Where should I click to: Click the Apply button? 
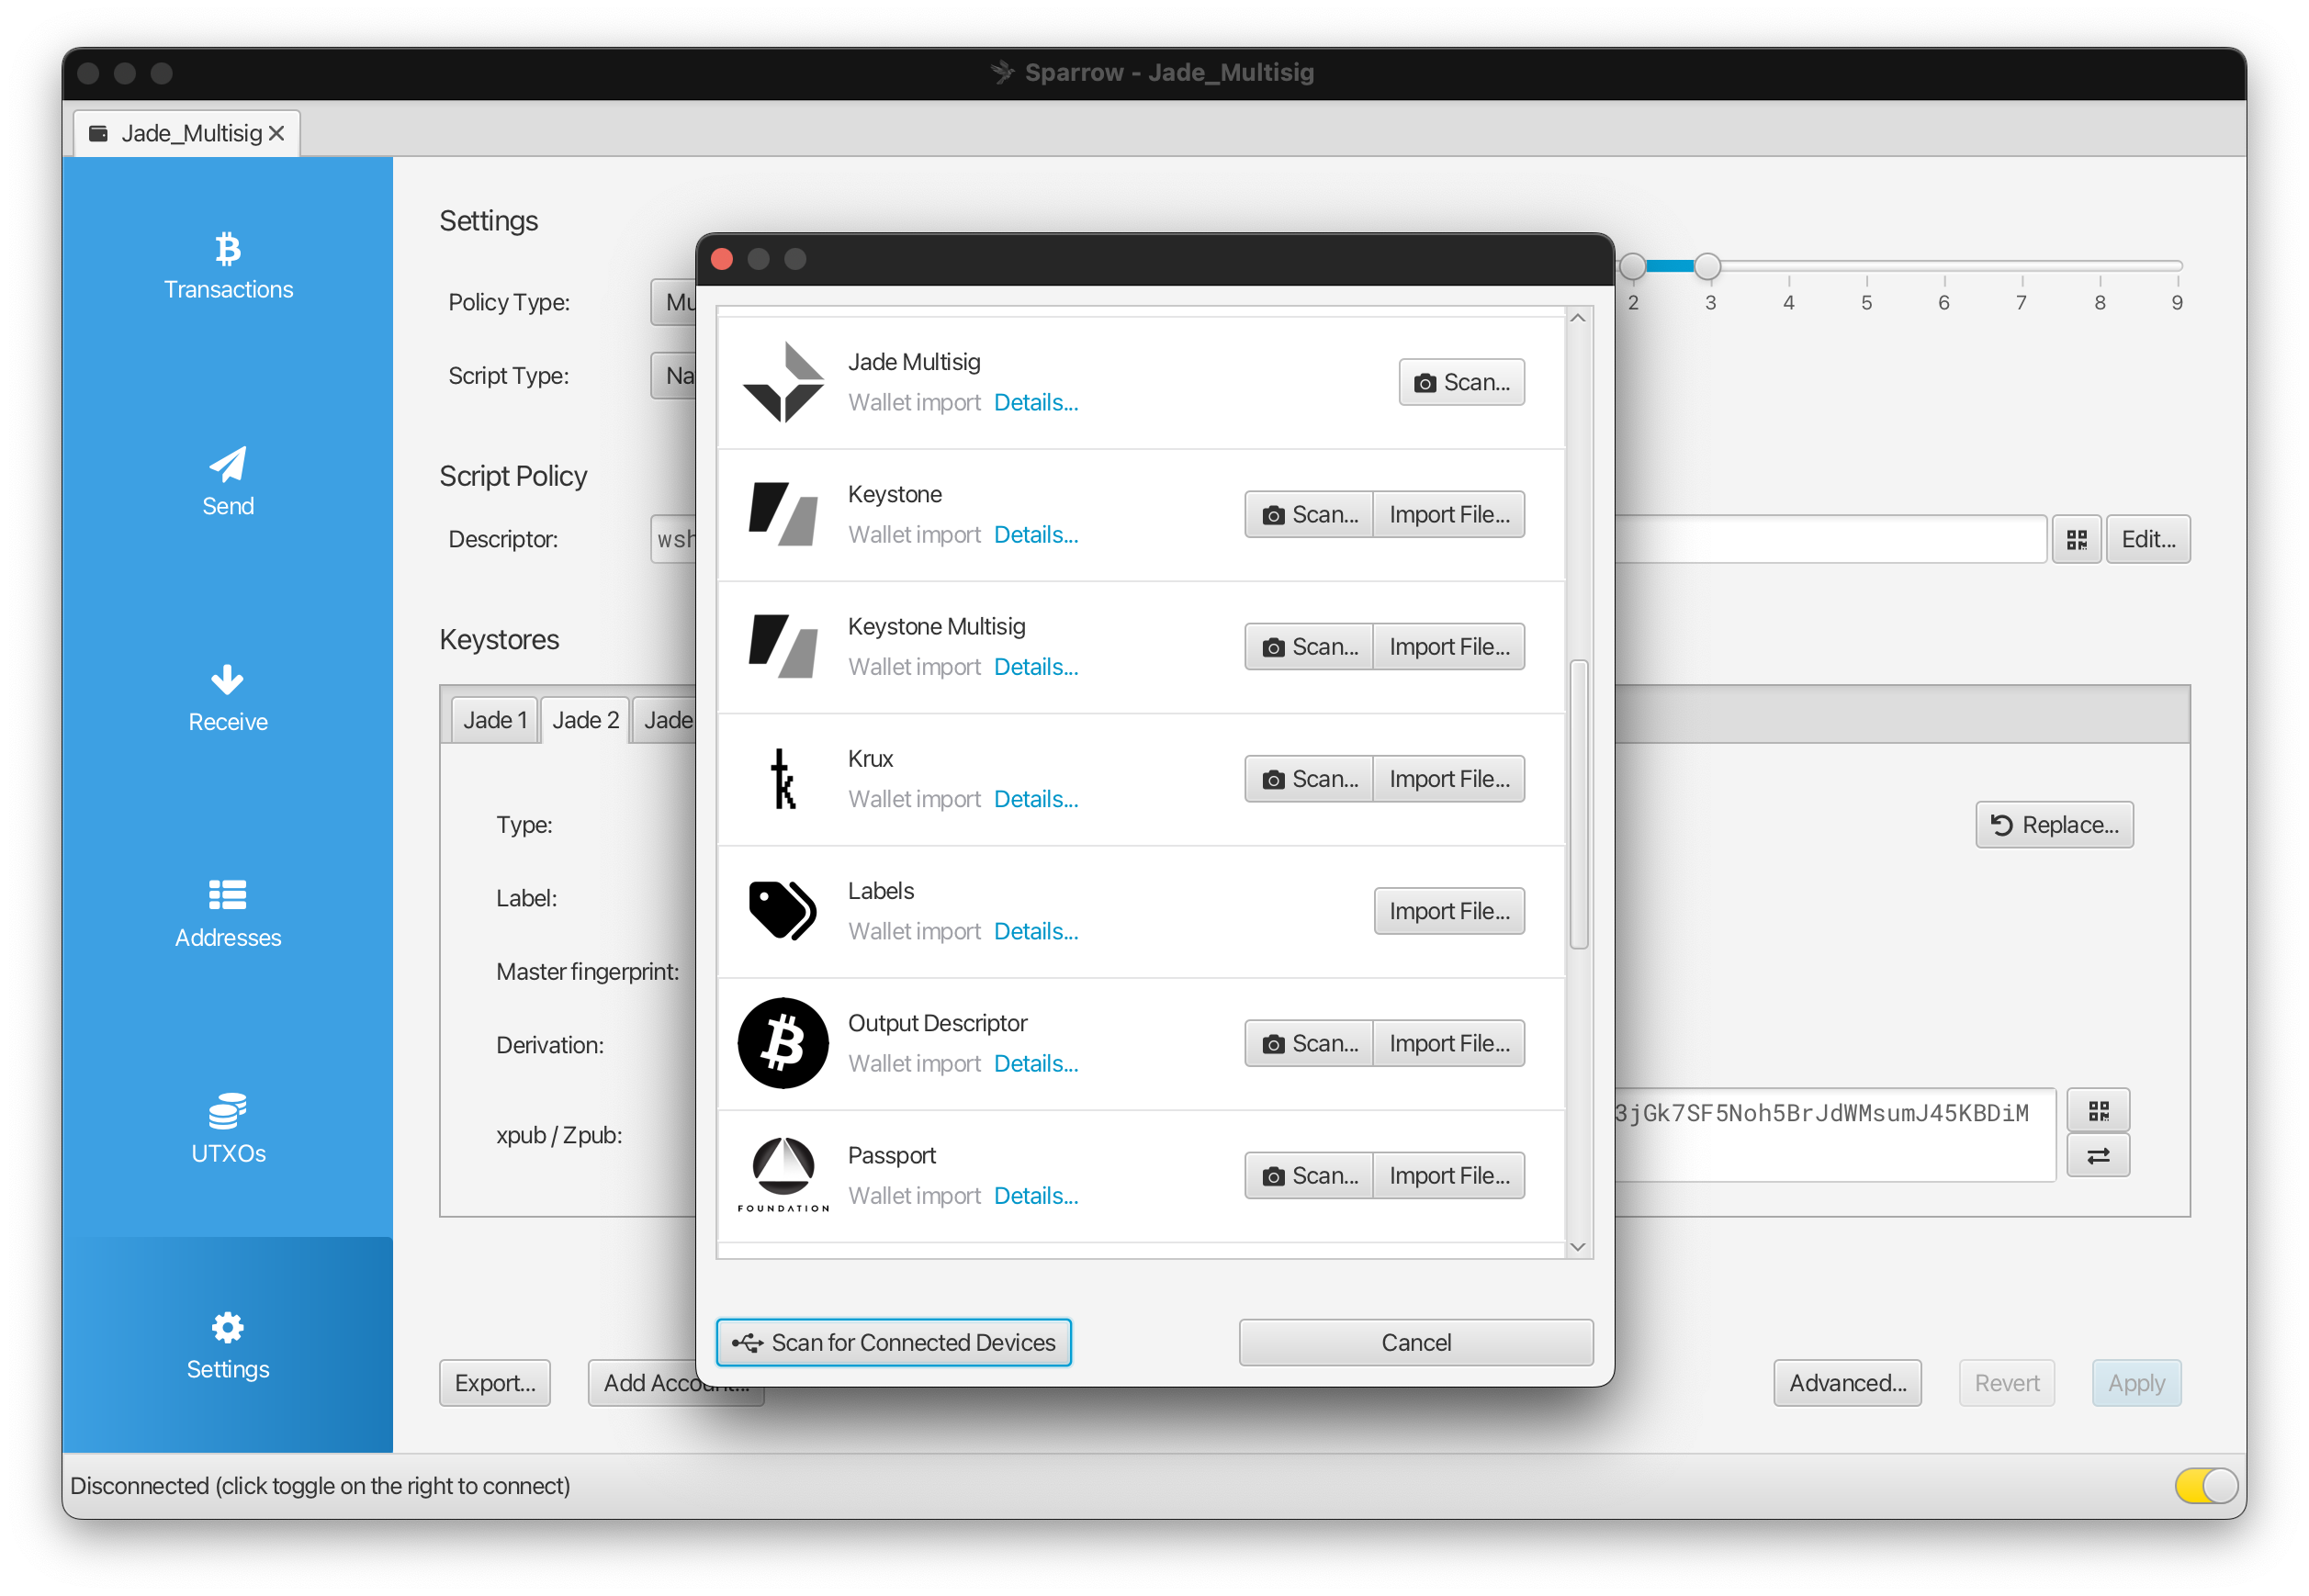2136,1383
